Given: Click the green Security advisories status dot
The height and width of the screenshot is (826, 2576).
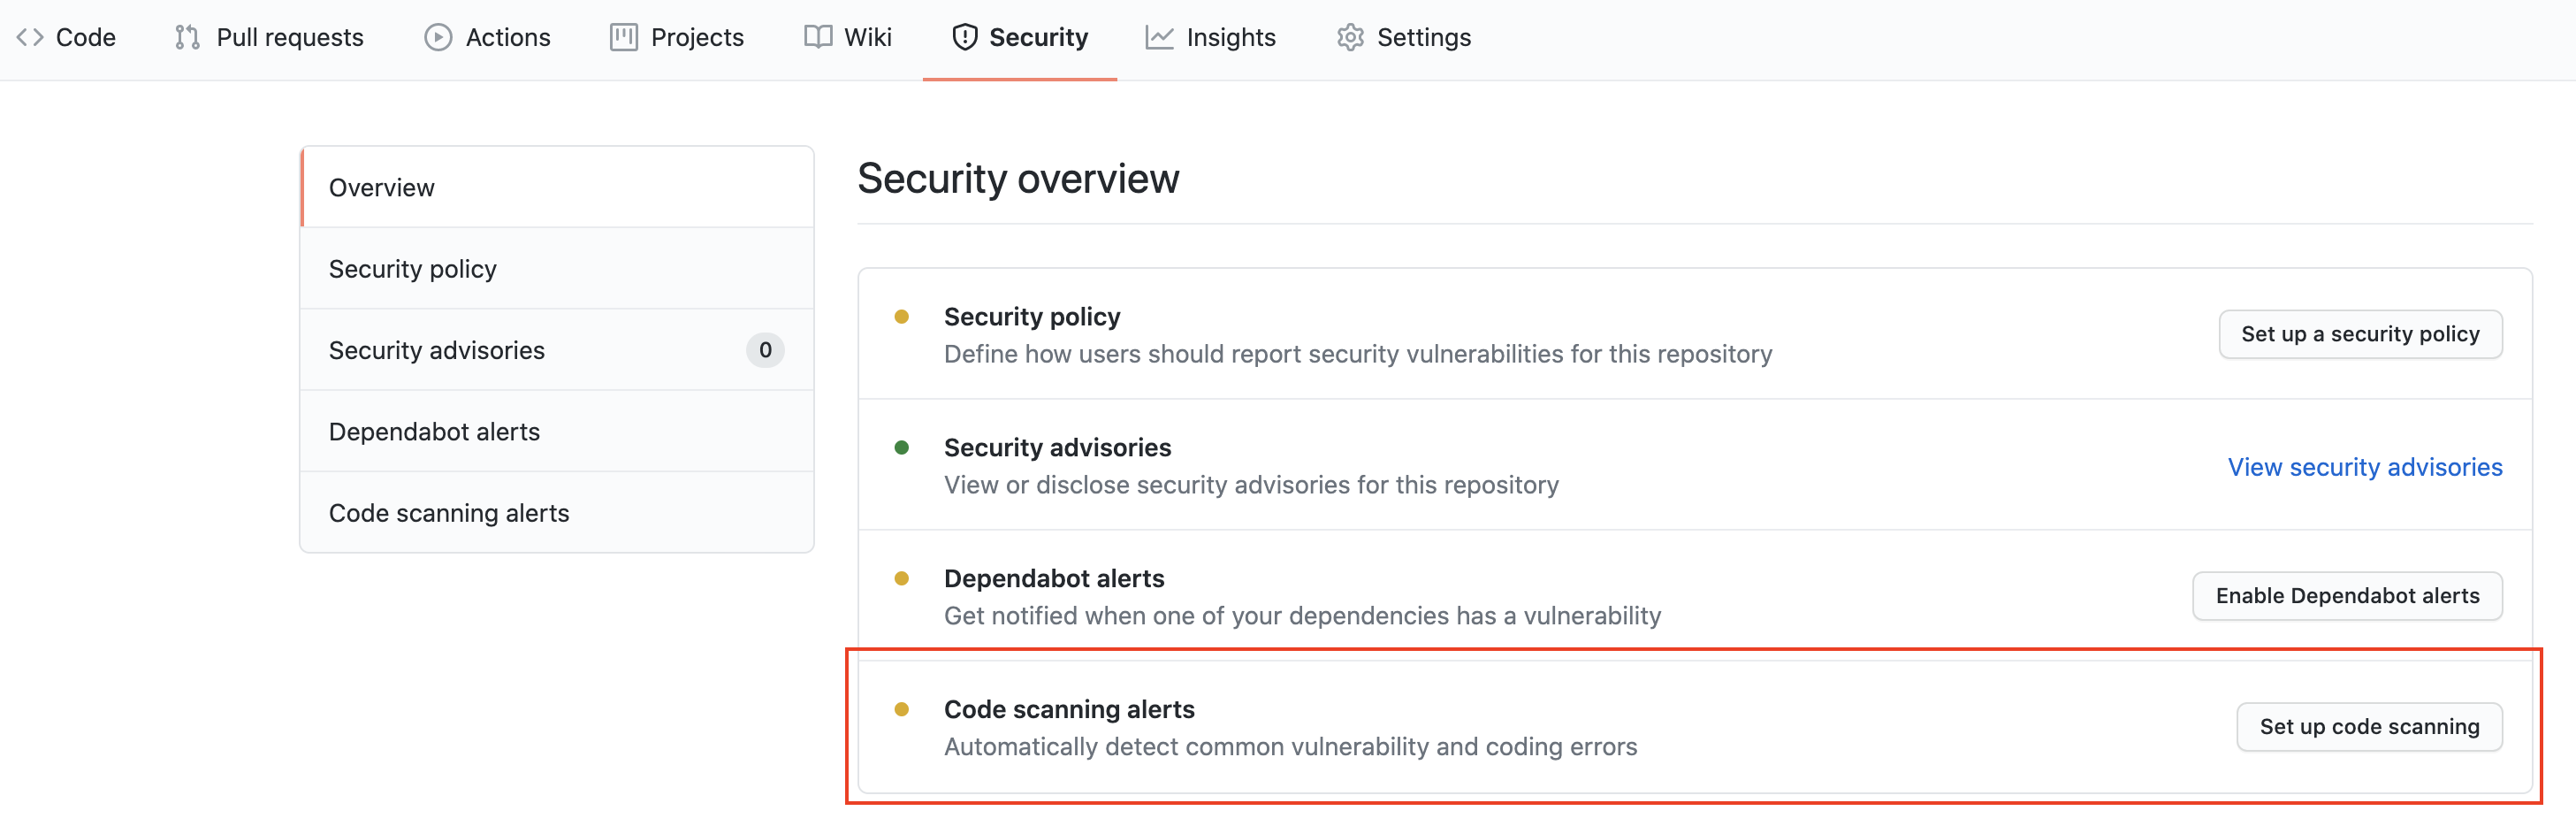Looking at the screenshot, I should click(x=902, y=448).
